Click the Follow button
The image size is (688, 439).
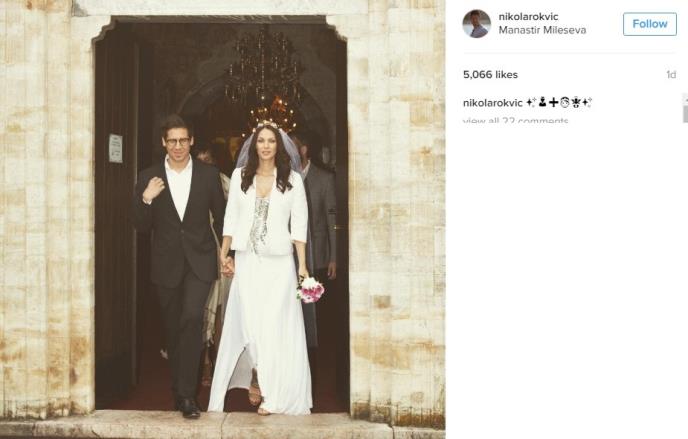649,24
